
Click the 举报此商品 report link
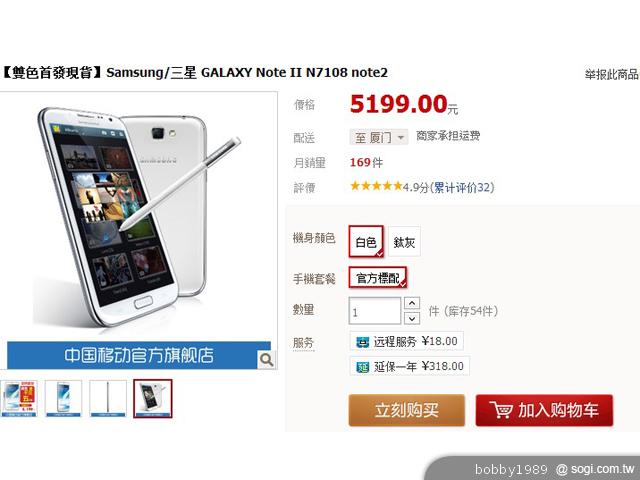(611, 74)
